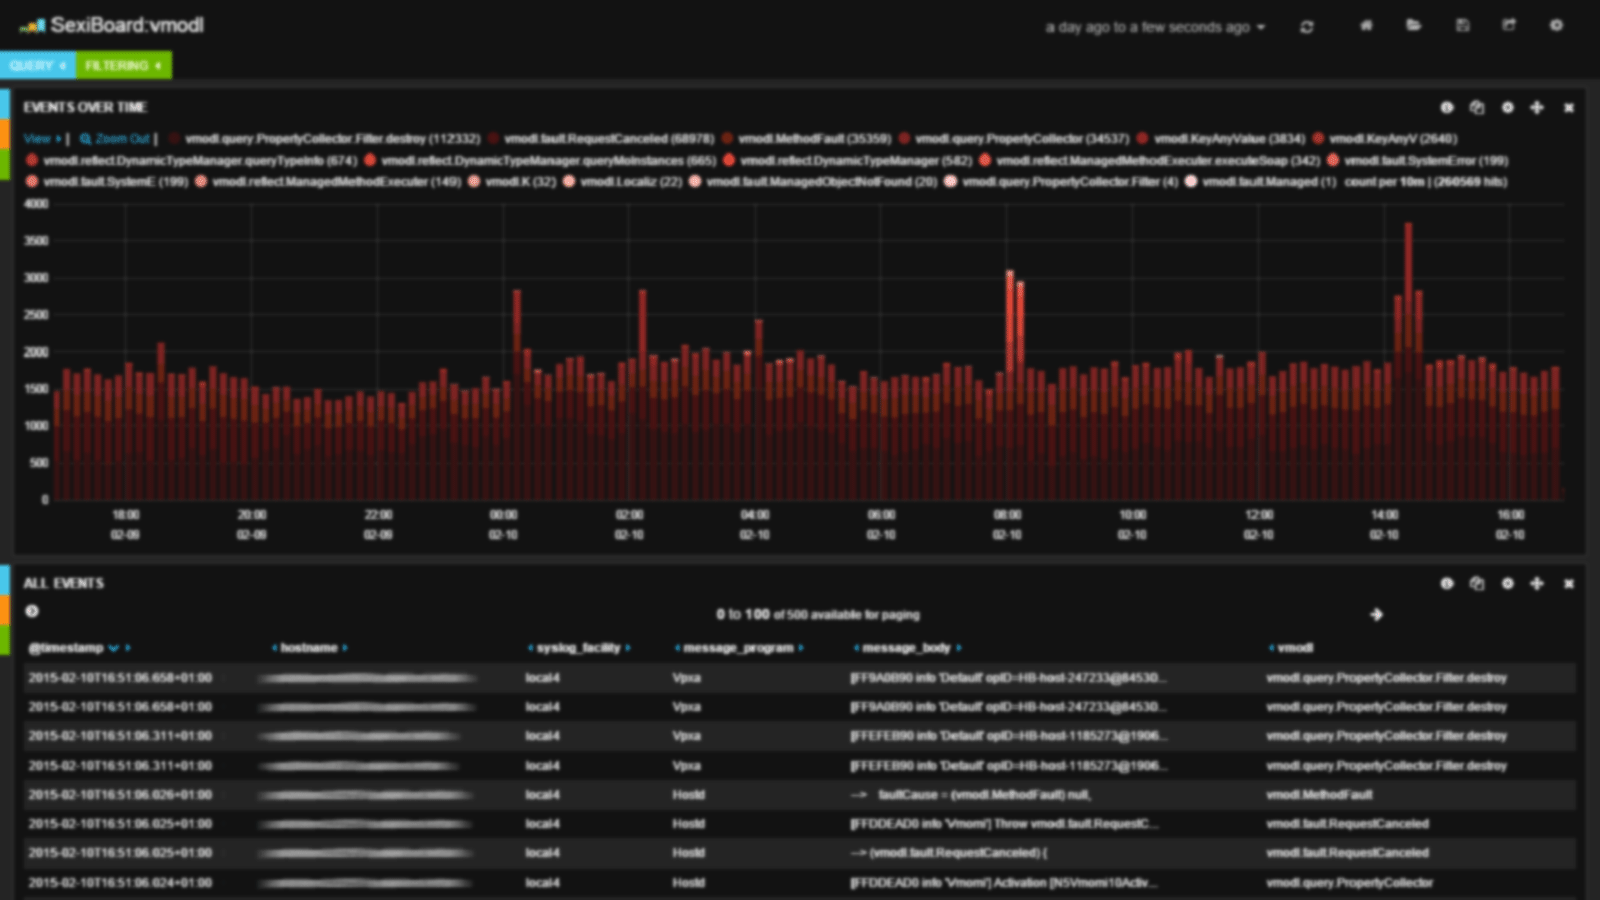Open the time range picker dropdown
1600x900 pixels.
(1155, 27)
